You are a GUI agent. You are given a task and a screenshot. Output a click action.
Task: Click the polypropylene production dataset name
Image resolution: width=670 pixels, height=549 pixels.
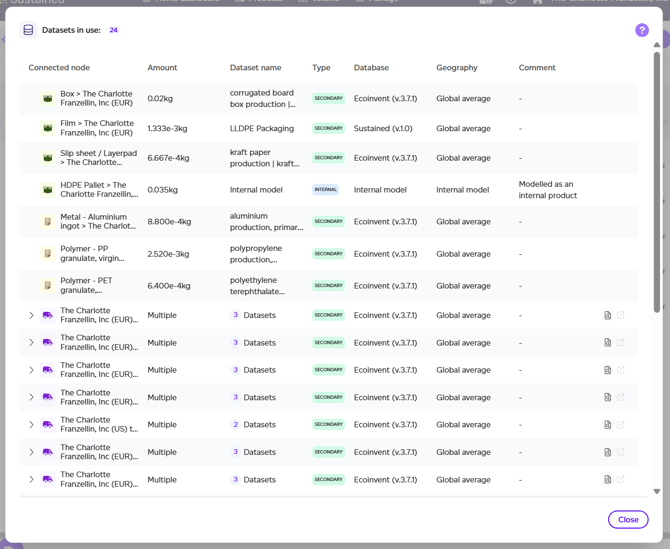click(x=256, y=253)
